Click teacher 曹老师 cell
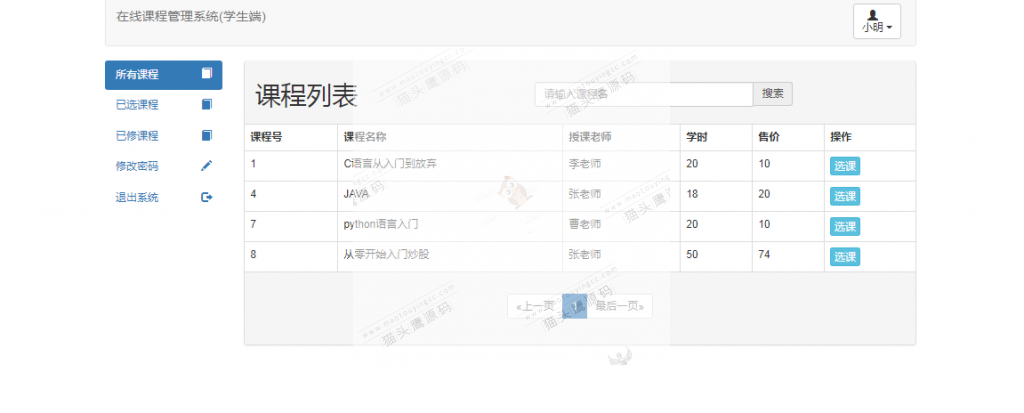Image resolution: width=1024 pixels, height=413 pixels. pos(621,227)
